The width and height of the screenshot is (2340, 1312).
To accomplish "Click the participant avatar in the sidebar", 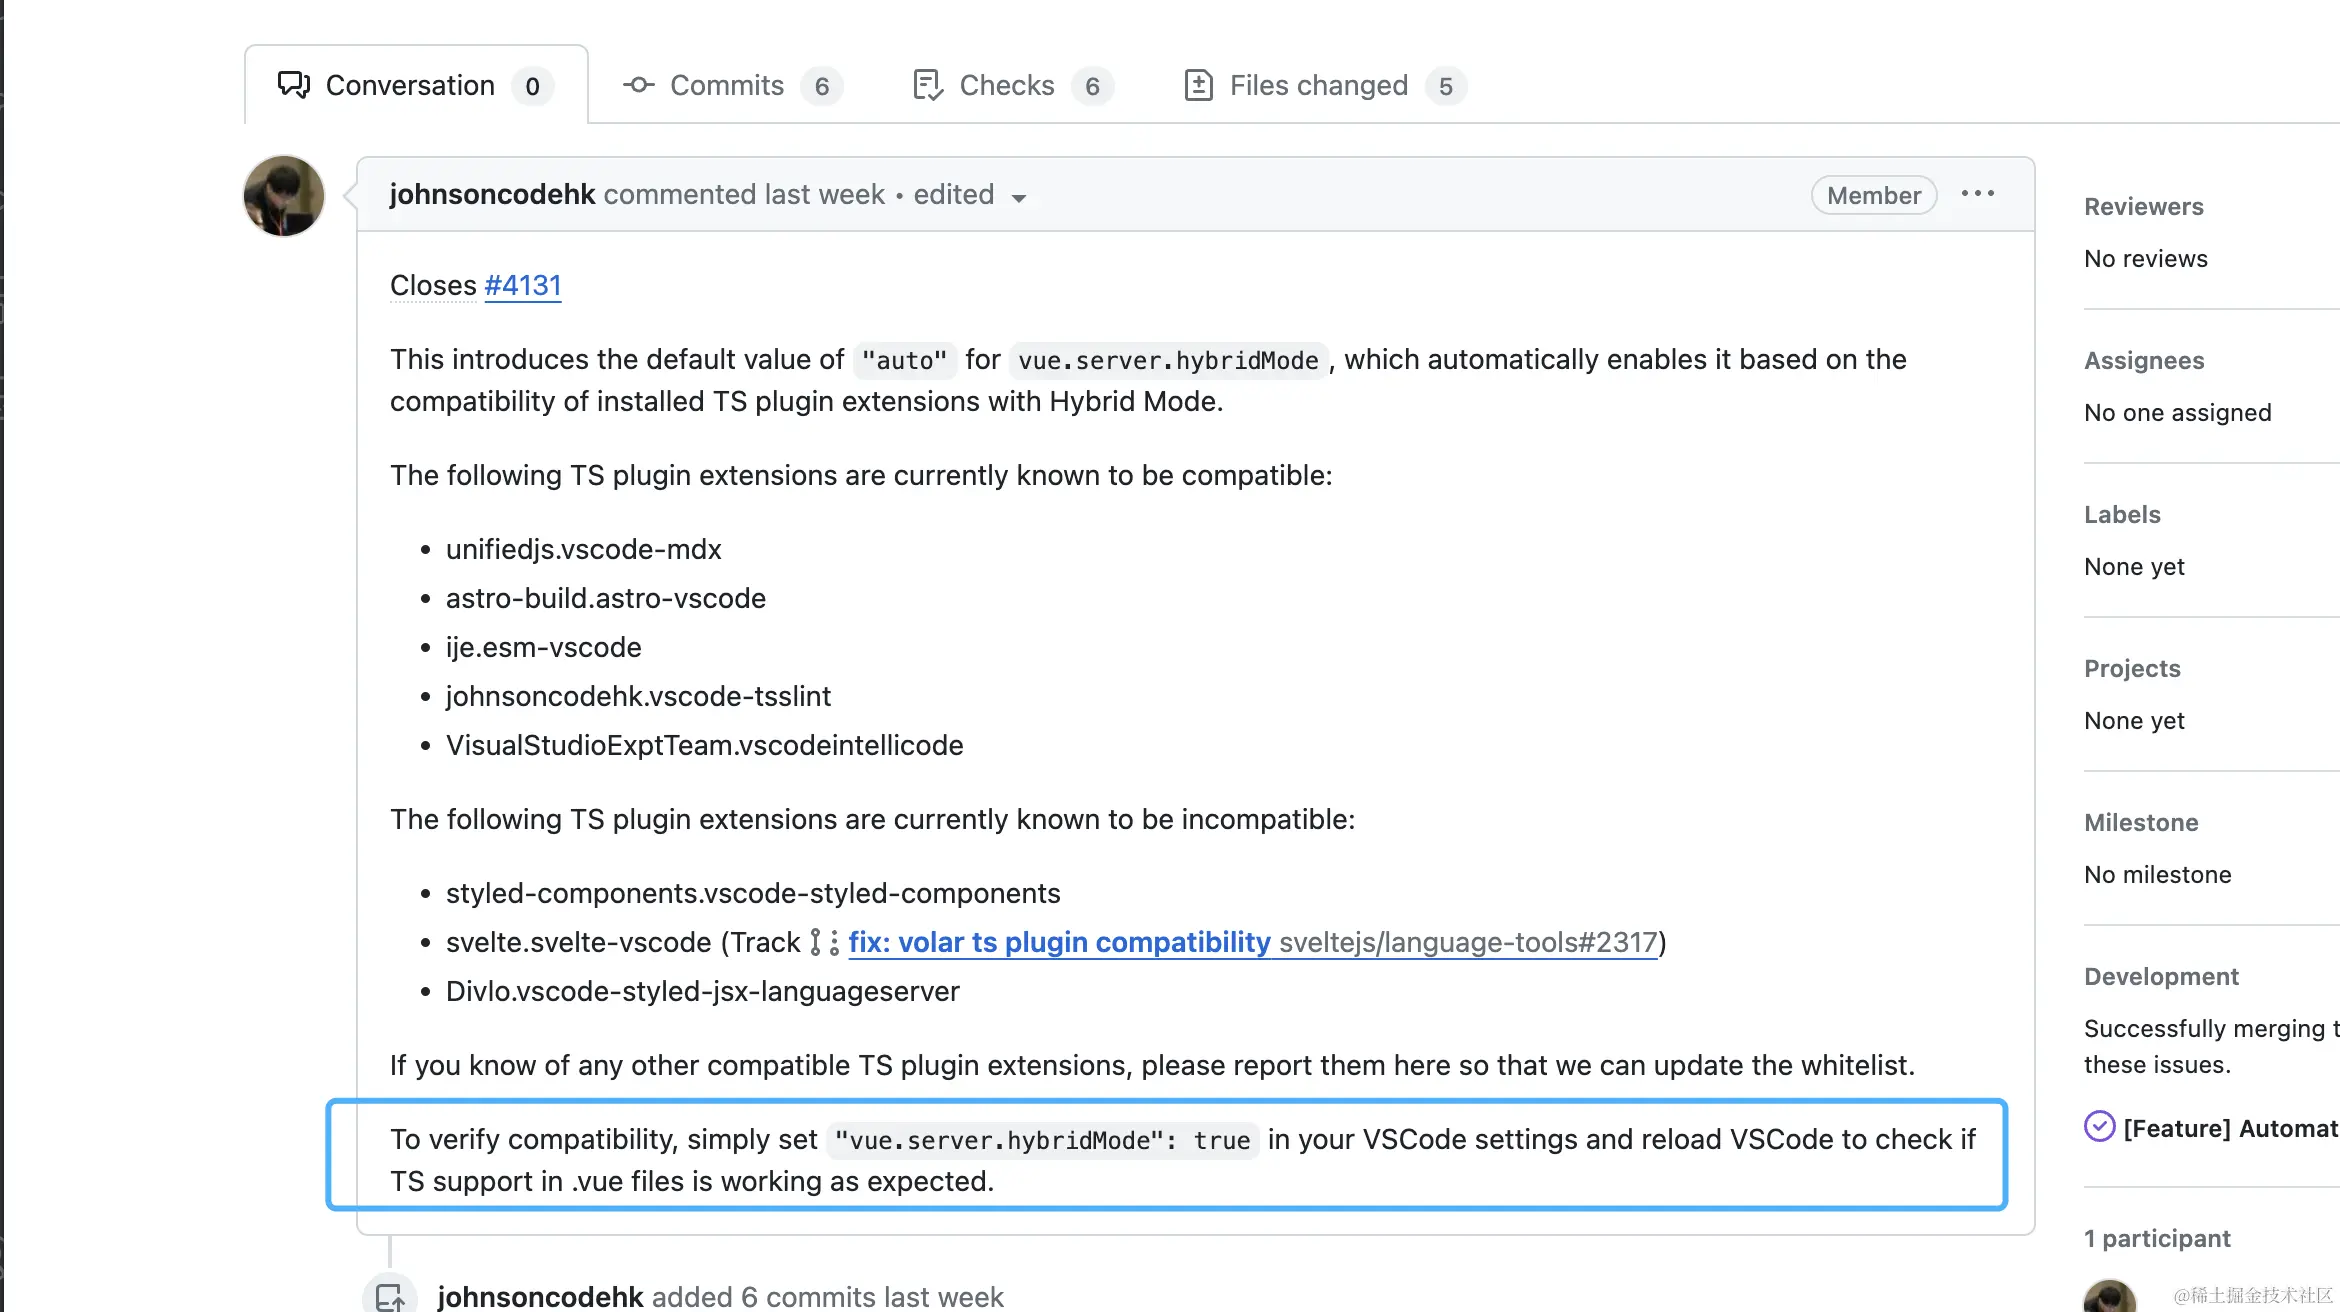I will coord(2109,1296).
